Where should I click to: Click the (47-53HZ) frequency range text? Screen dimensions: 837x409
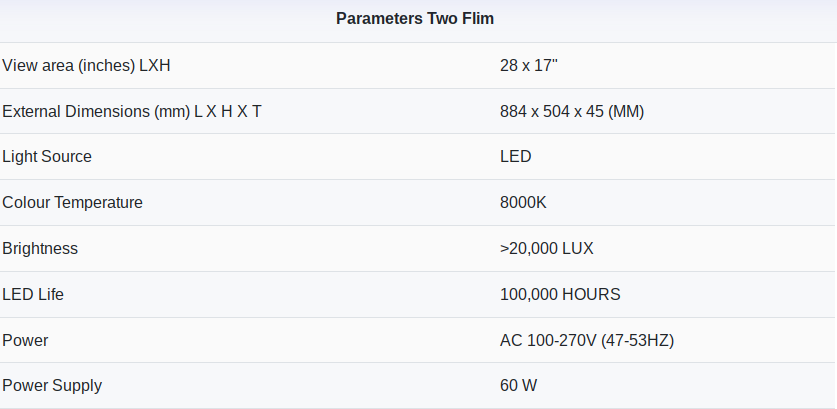click(x=638, y=341)
